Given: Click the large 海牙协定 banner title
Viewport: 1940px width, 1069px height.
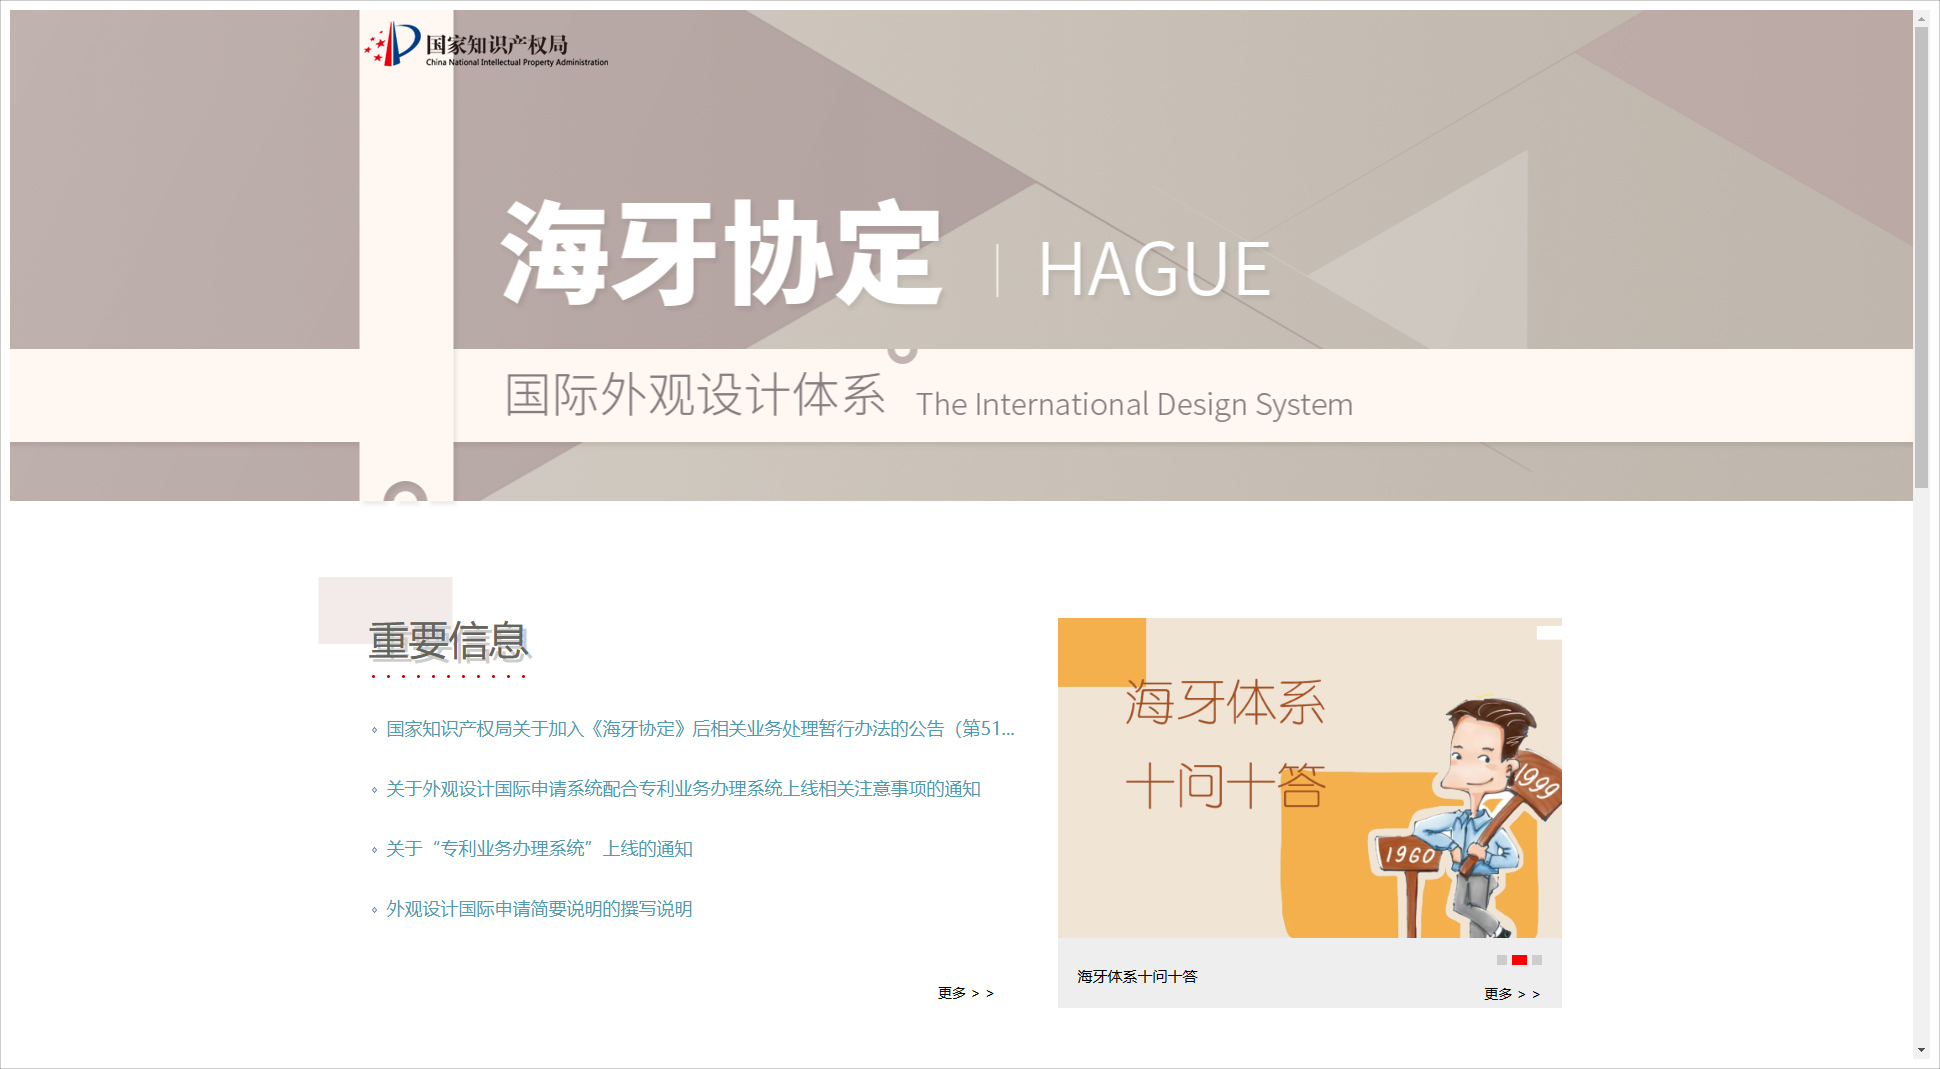Looking at the screenshot, I should [x=721, y=255].
